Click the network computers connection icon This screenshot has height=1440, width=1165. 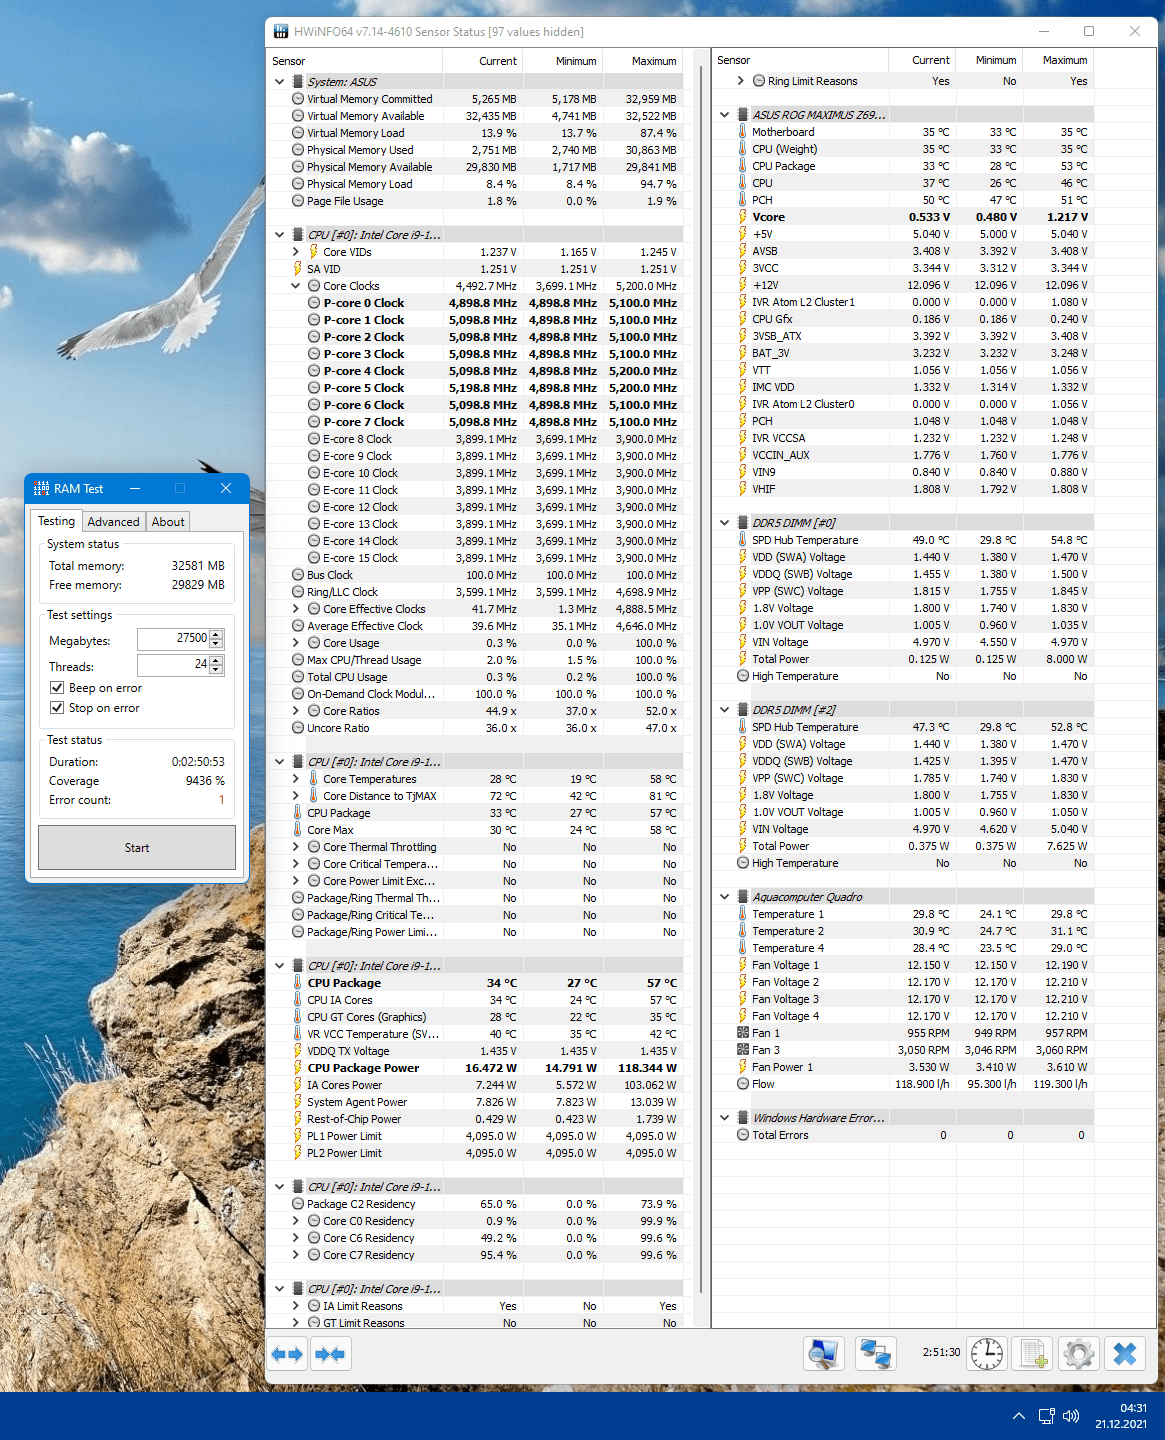876,1354
